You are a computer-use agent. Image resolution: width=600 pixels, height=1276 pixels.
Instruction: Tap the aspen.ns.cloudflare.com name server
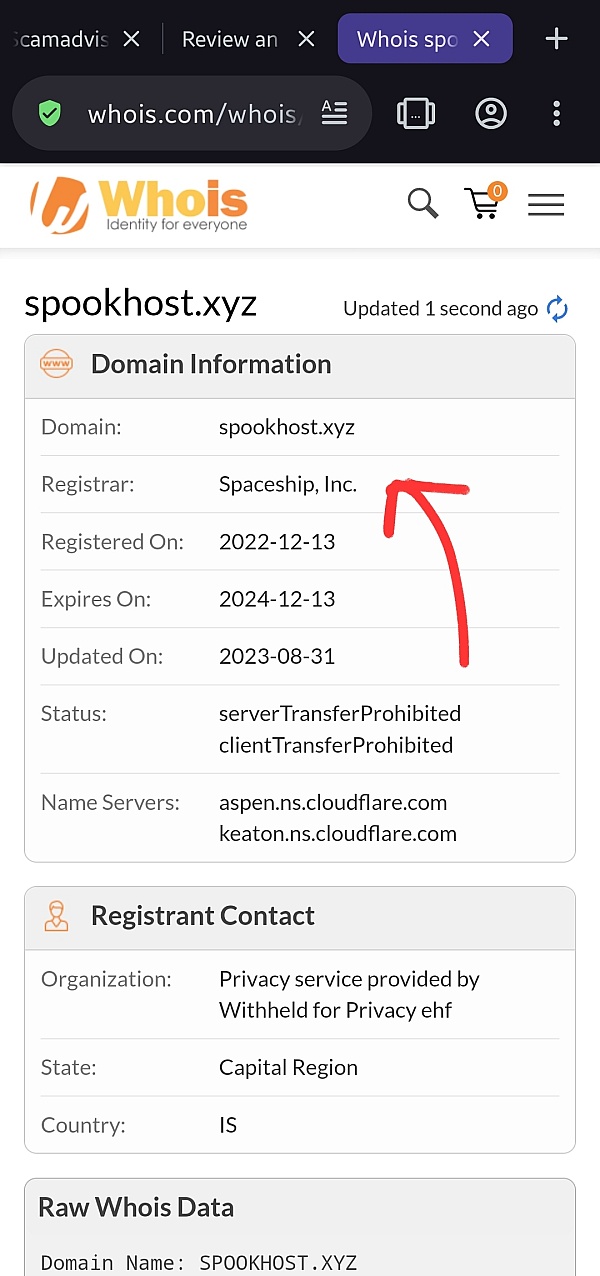click(333, 802)
